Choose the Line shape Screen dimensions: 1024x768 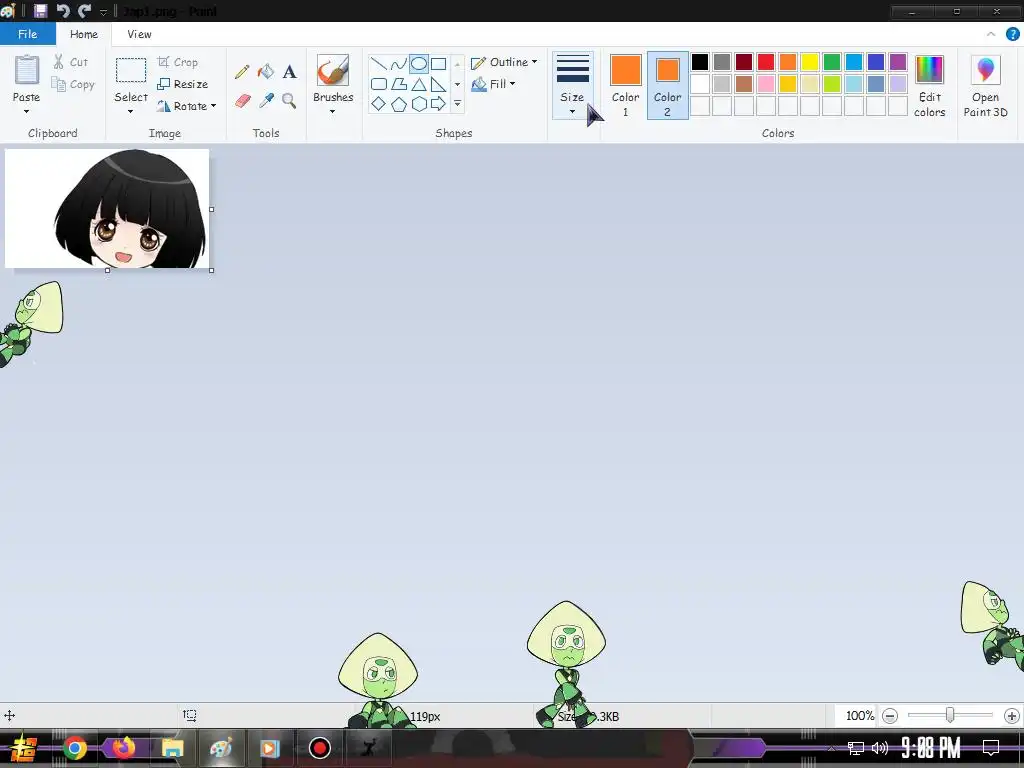pos(378,64)
